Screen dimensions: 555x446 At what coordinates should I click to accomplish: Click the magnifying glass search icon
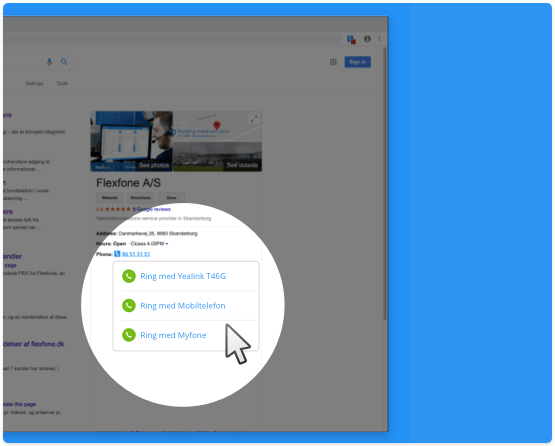point(64,62)
